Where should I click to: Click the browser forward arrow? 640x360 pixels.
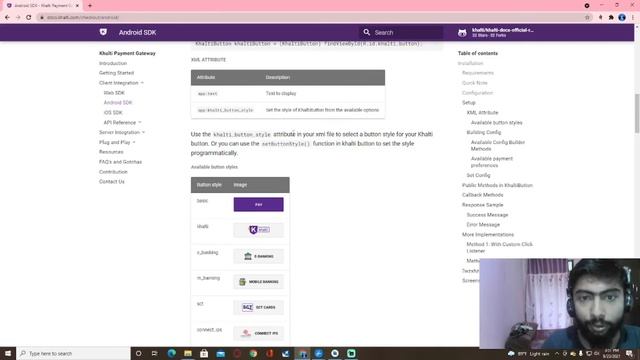18,17
